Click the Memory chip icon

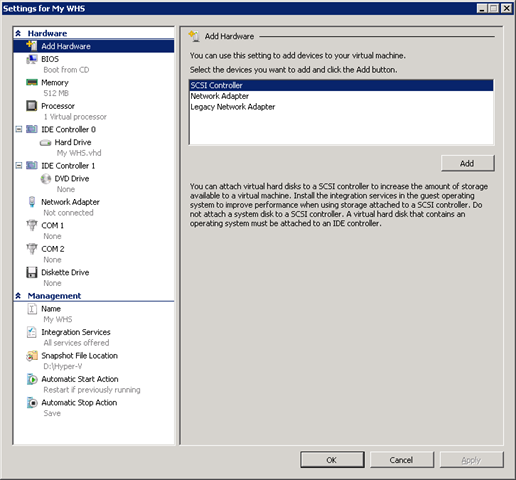click(32, 82)
